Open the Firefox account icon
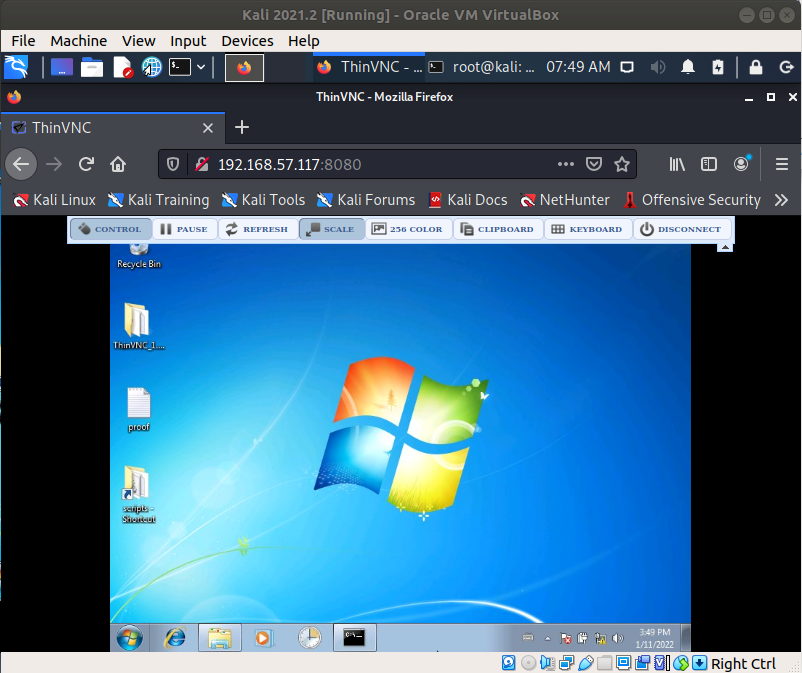 pyautogui.click(x=741, y=164)
